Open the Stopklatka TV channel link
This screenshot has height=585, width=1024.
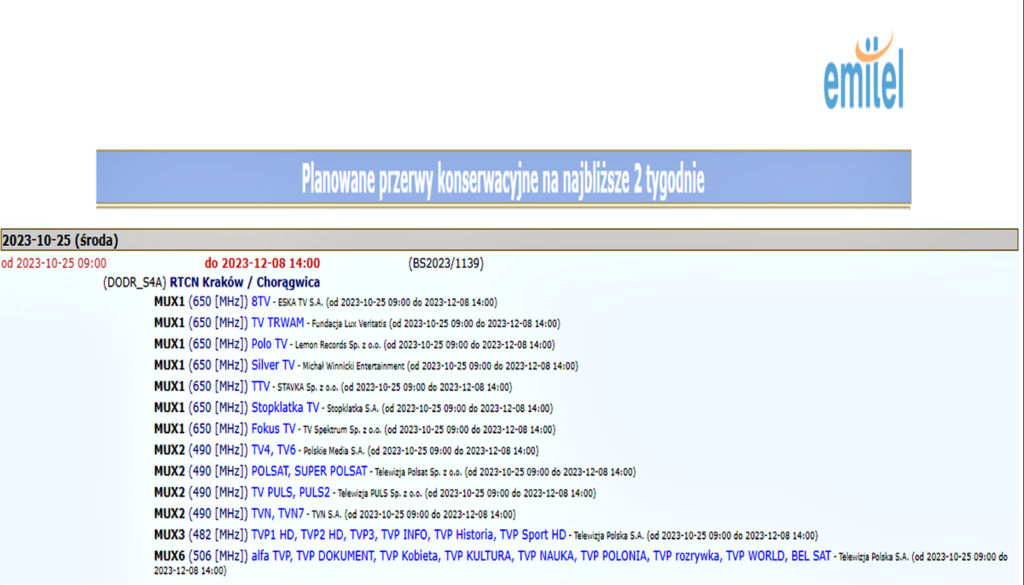(x=285, y=407)
